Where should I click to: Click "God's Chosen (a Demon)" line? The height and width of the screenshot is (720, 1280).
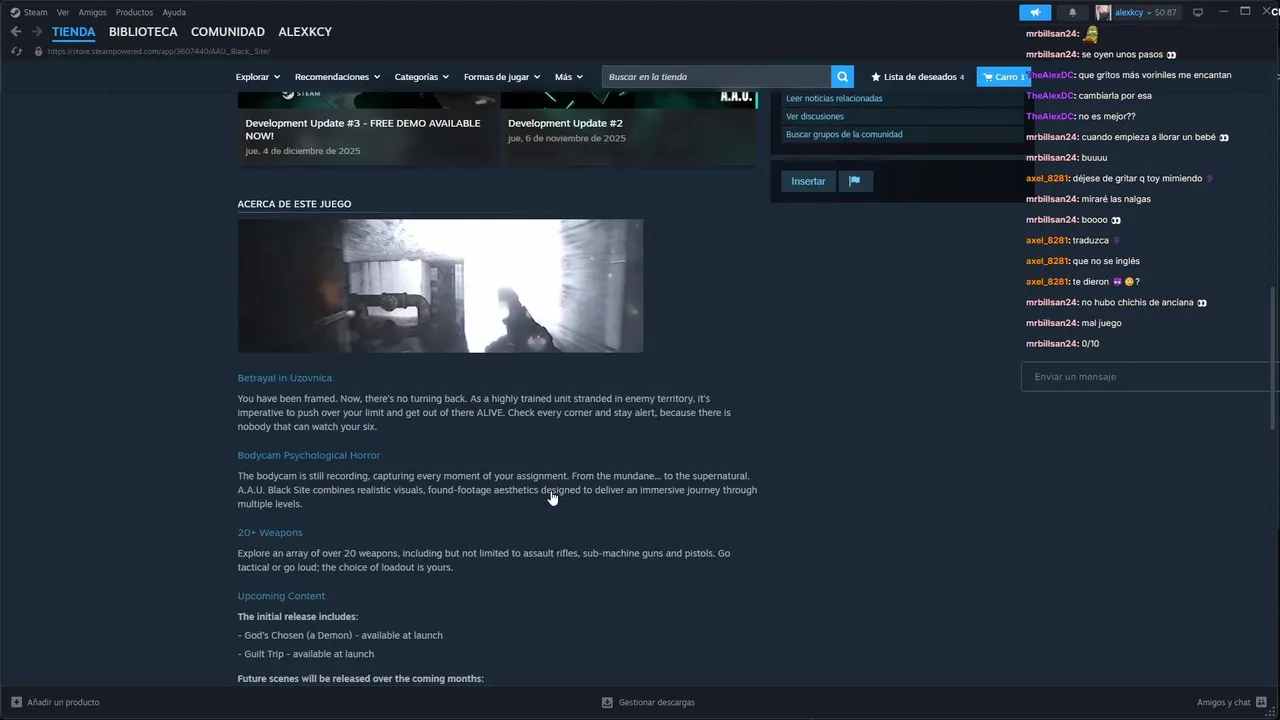(340, 635)
